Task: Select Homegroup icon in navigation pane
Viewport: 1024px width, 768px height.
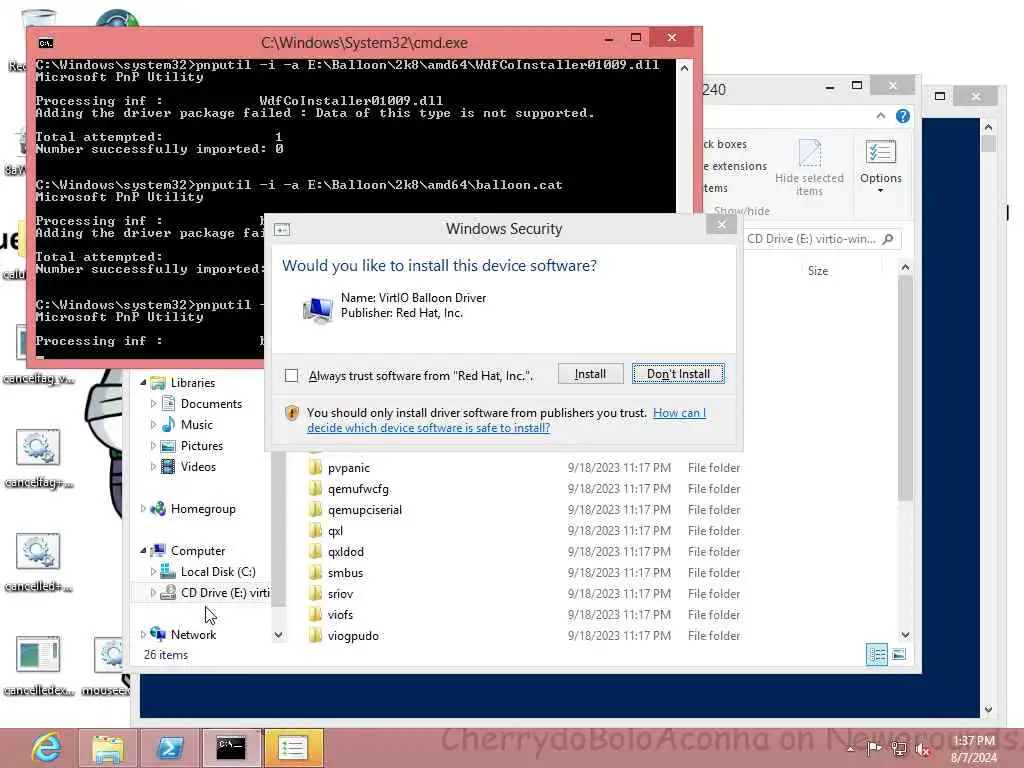Action: tap(158, 508)
